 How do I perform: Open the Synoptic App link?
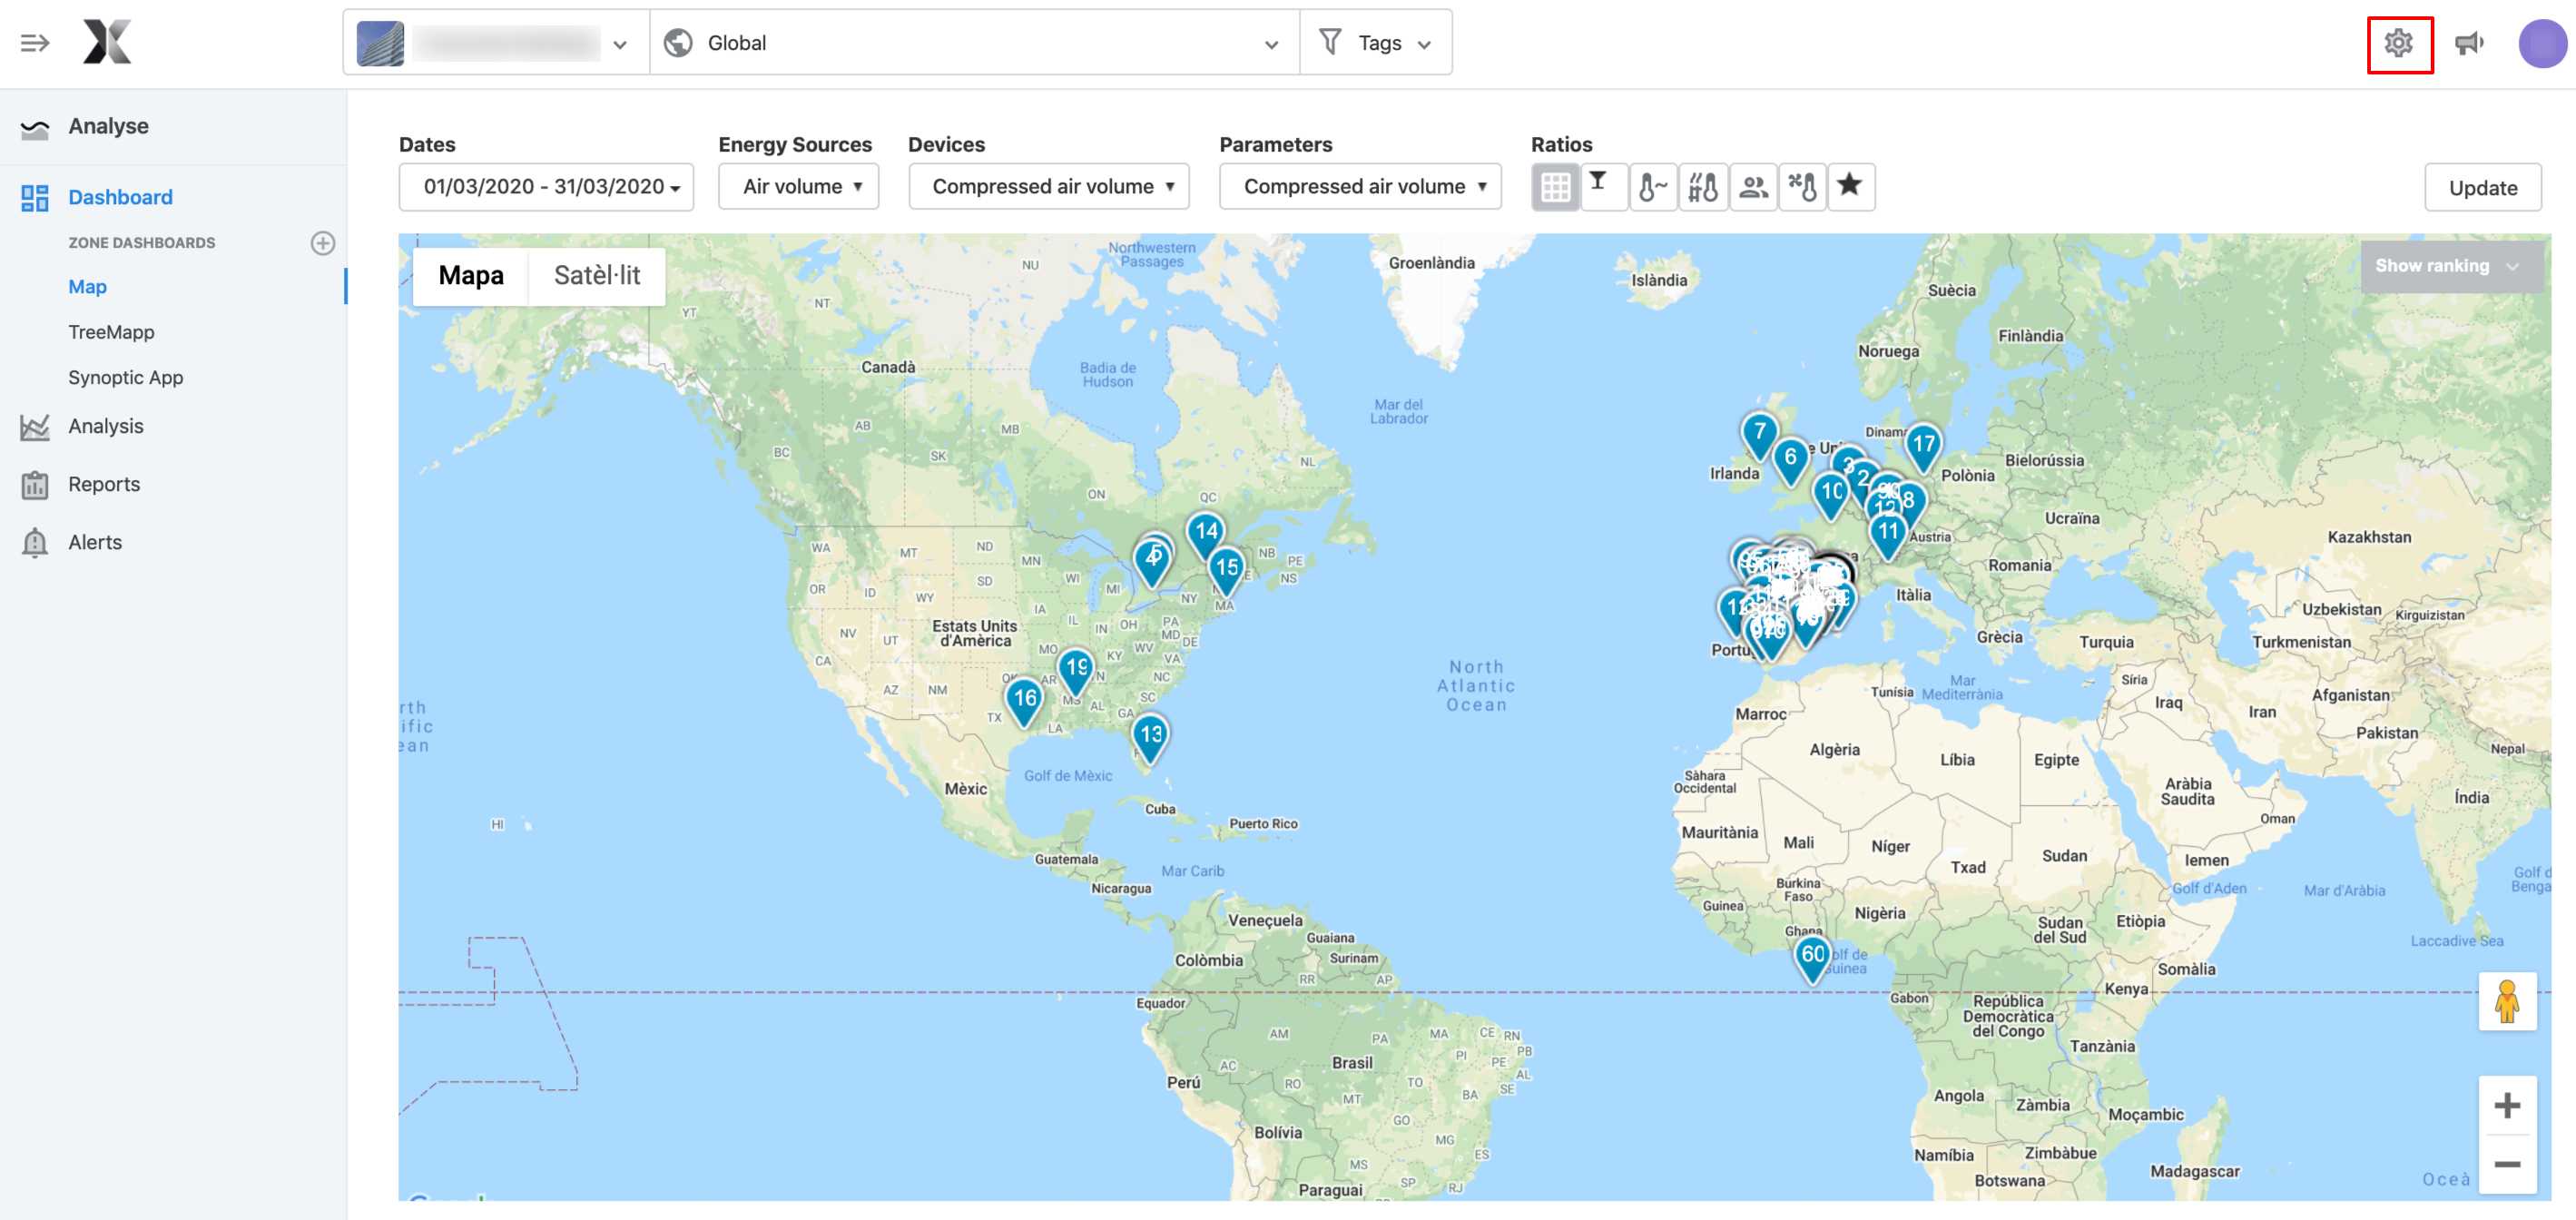tap(126, 378)
